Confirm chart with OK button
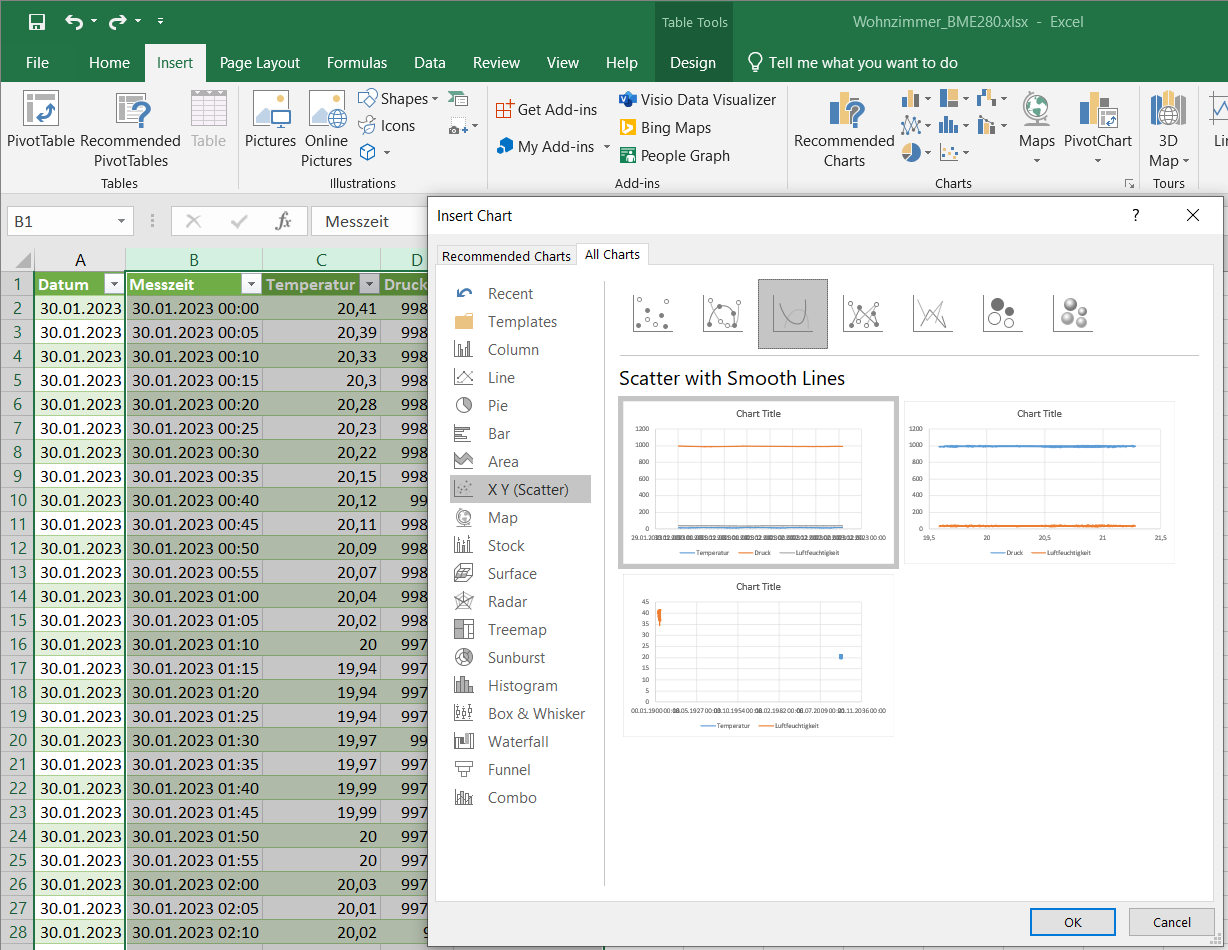Viewport: 1228px width, 950px height. [x=1073, y=922]
